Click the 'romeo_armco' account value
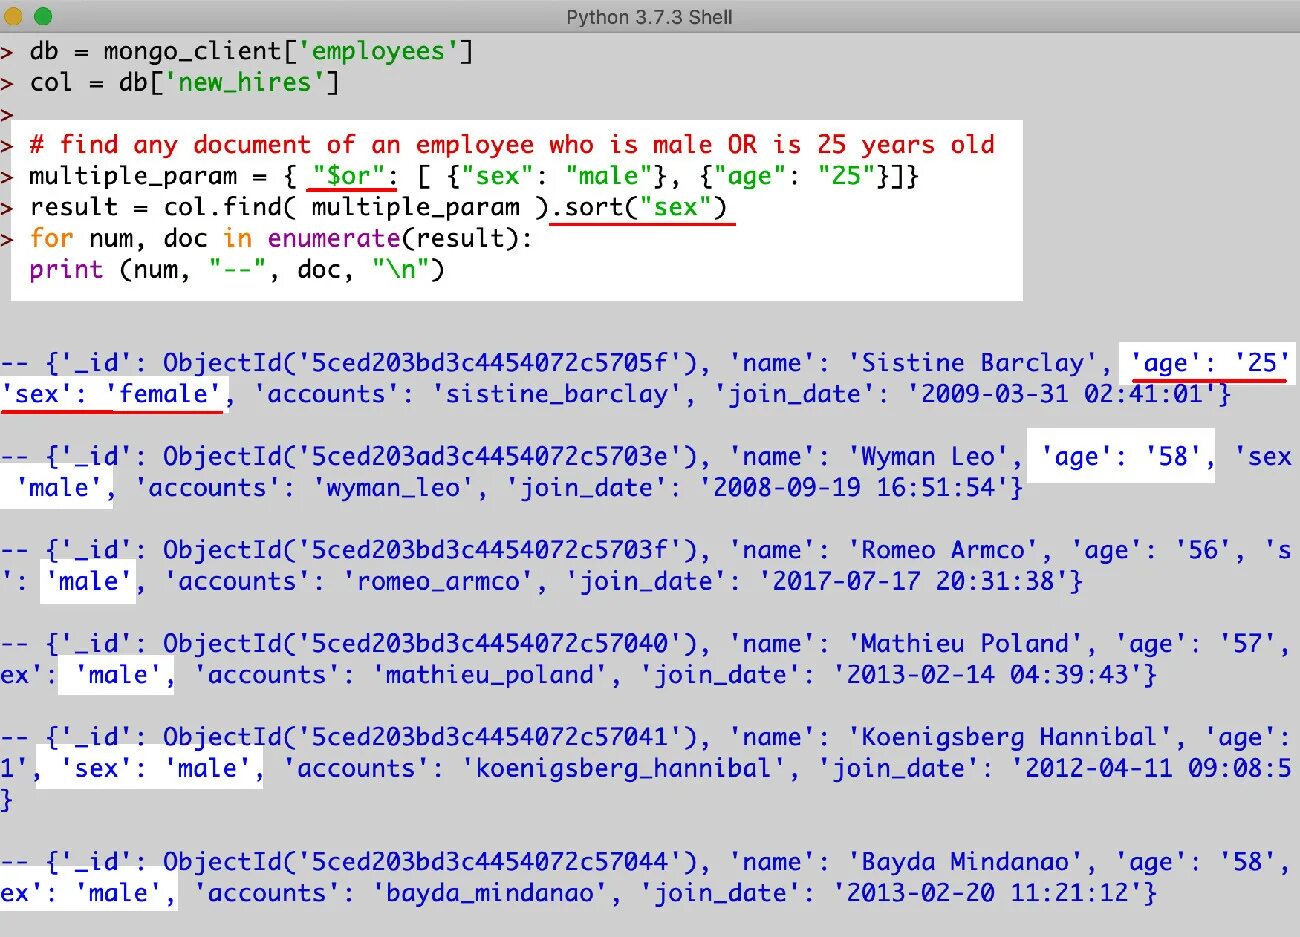The width and height of the screenshot is (1300, 937). click(438, 582)
